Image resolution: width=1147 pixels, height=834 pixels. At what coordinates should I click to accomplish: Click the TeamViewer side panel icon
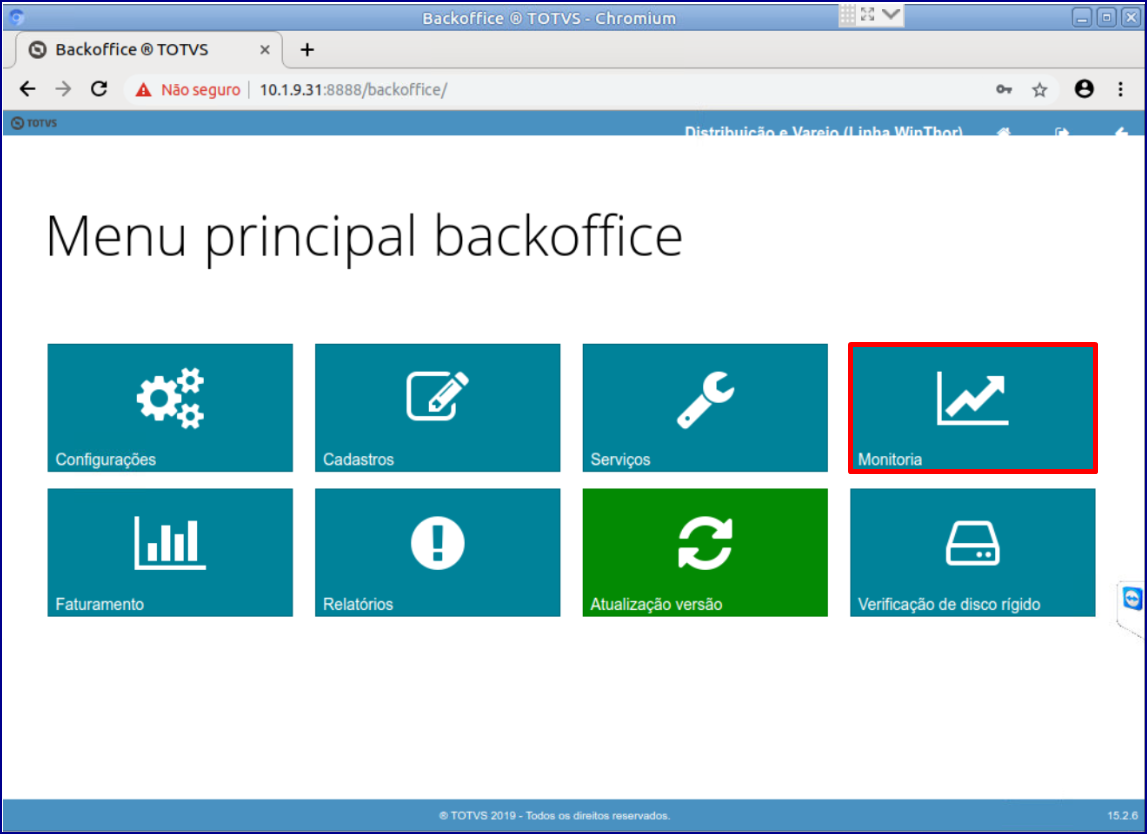(1132, 598)
